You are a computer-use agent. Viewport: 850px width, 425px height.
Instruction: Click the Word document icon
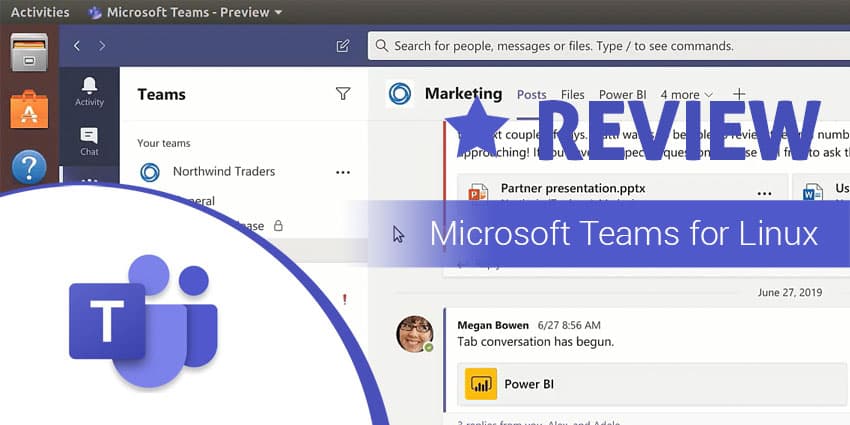[x=813, y=192]
